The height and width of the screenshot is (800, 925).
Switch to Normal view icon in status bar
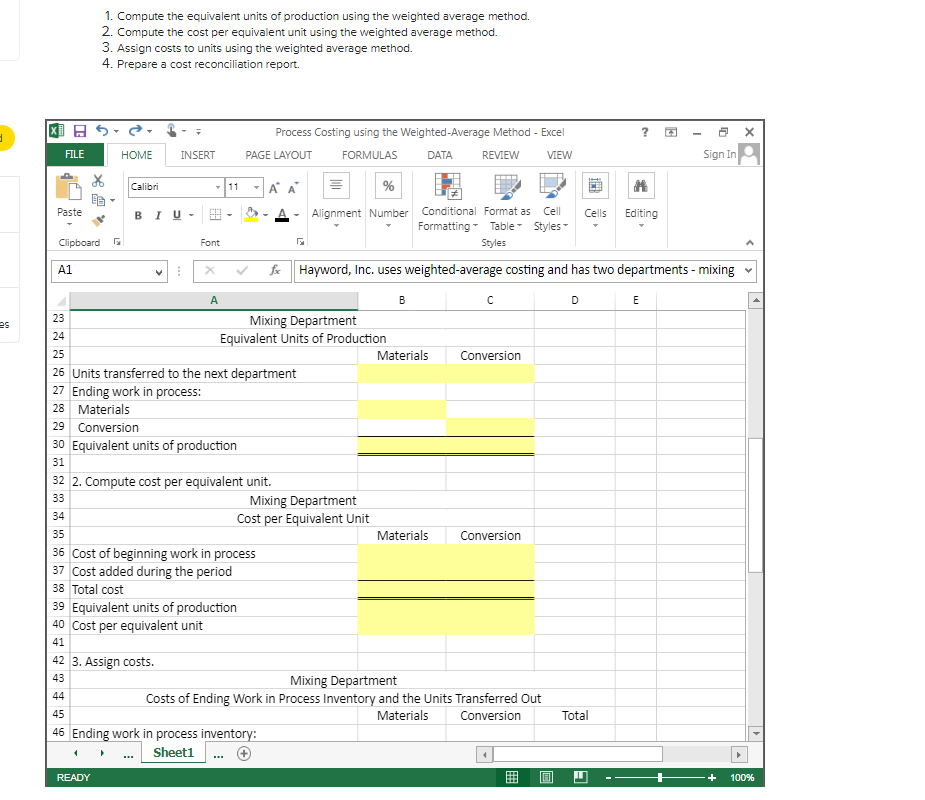click(511, 777)
